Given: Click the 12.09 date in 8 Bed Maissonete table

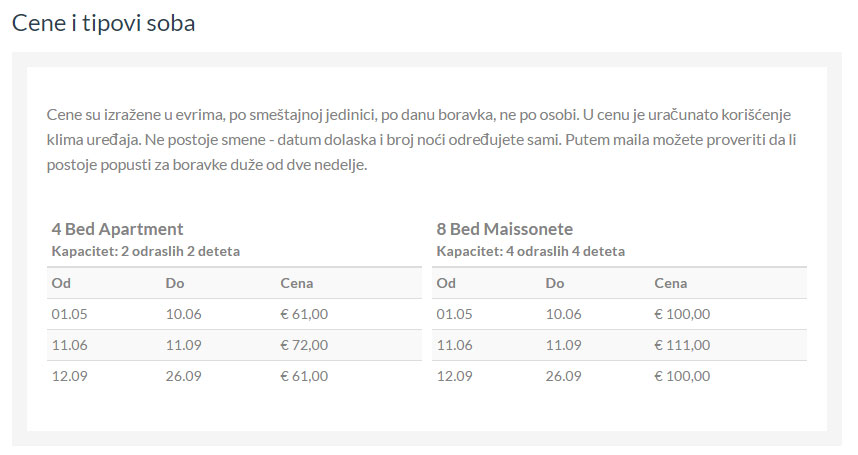Looking at the screenshot, I should (x=454, y=376).
